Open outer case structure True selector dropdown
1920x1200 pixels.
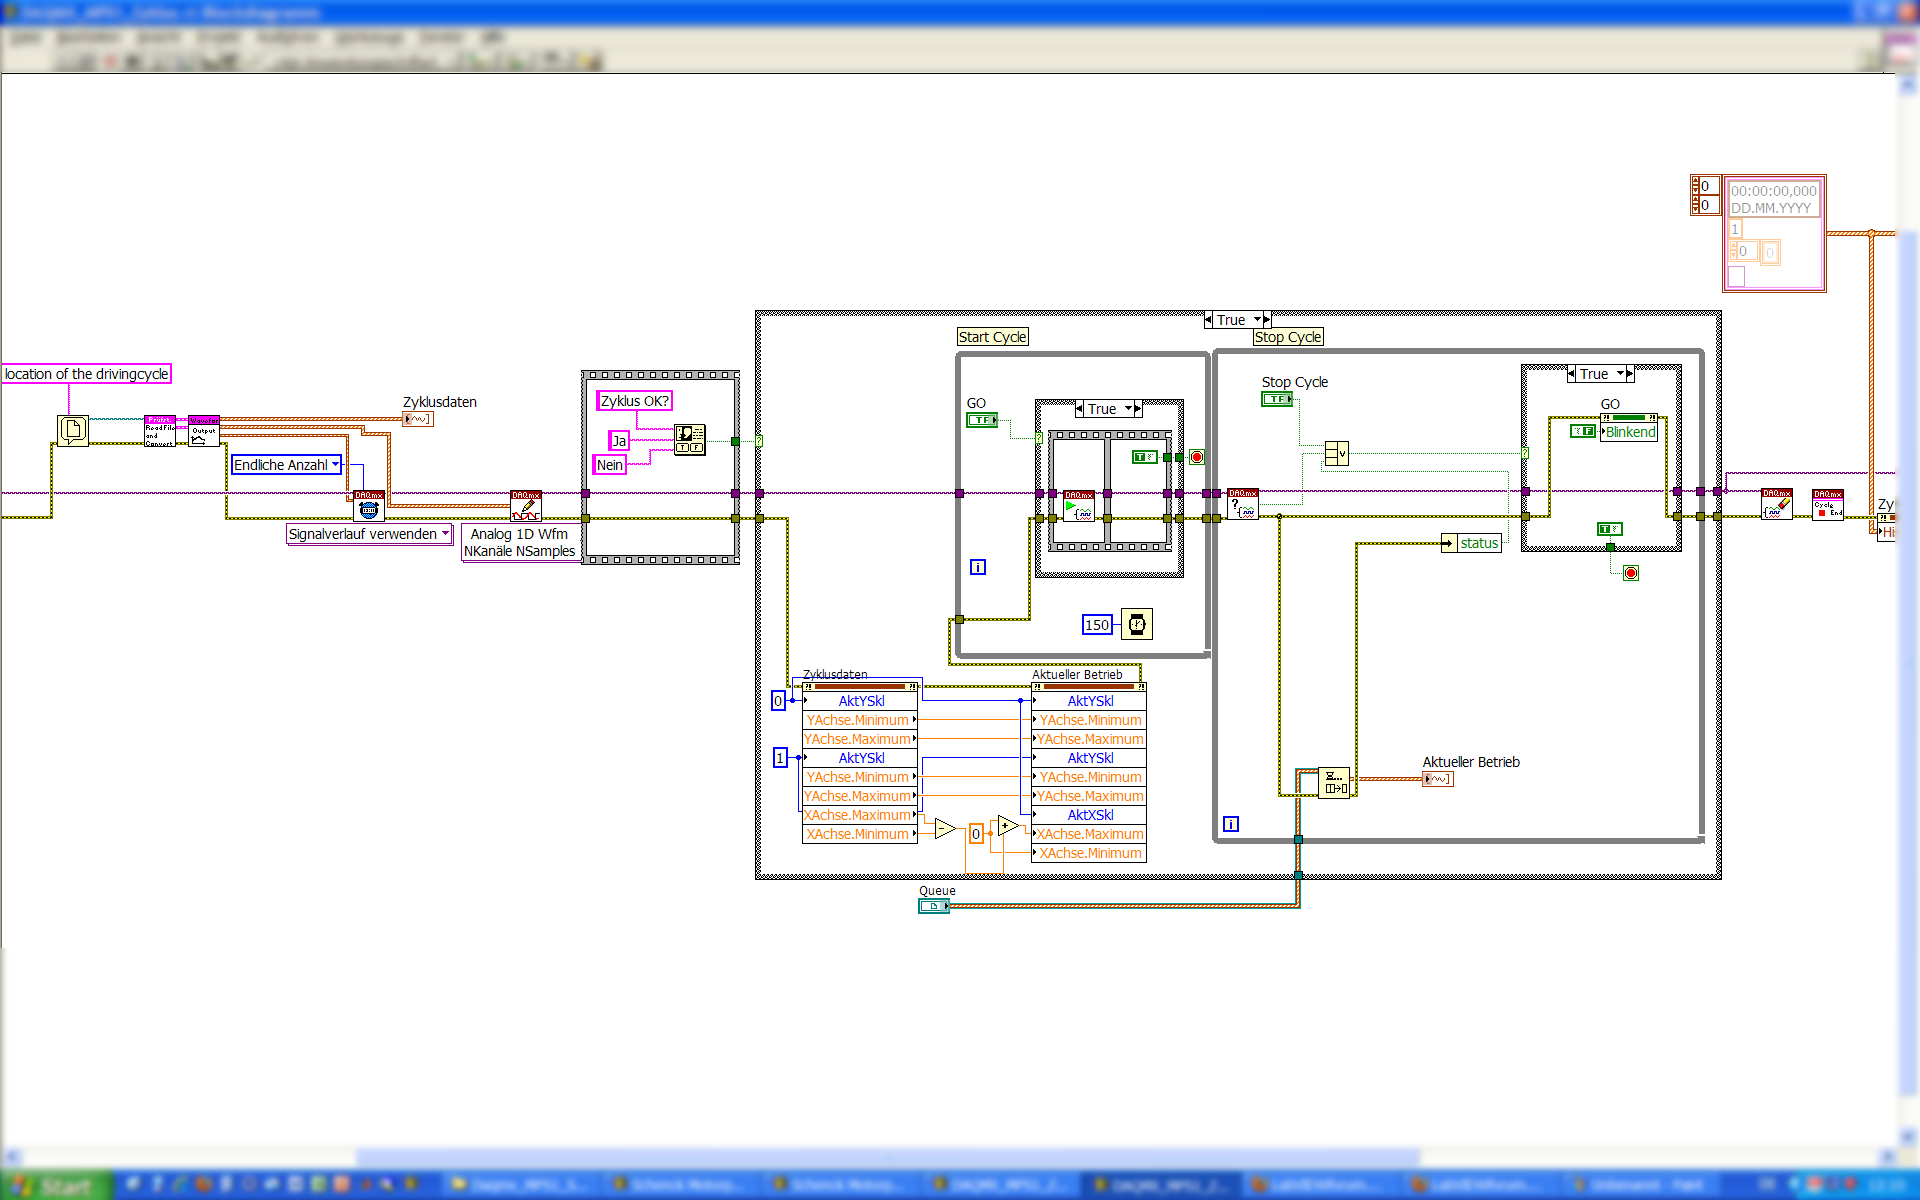click(1257, 320)
